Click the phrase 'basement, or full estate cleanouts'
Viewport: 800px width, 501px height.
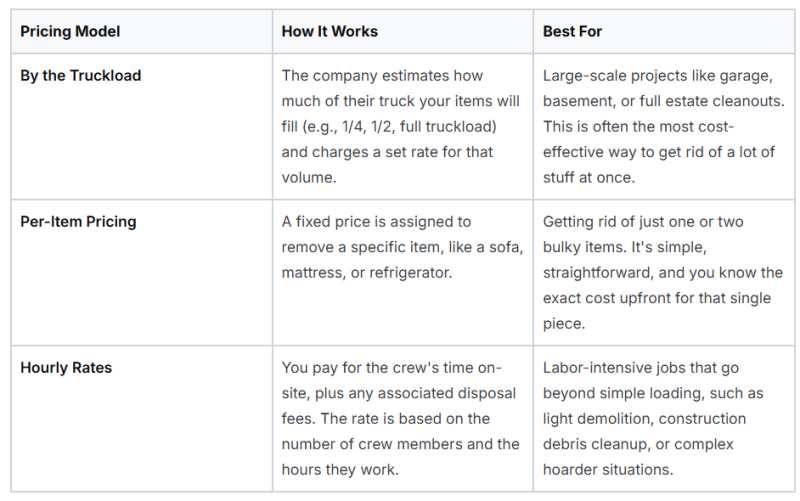pos(662,101)
